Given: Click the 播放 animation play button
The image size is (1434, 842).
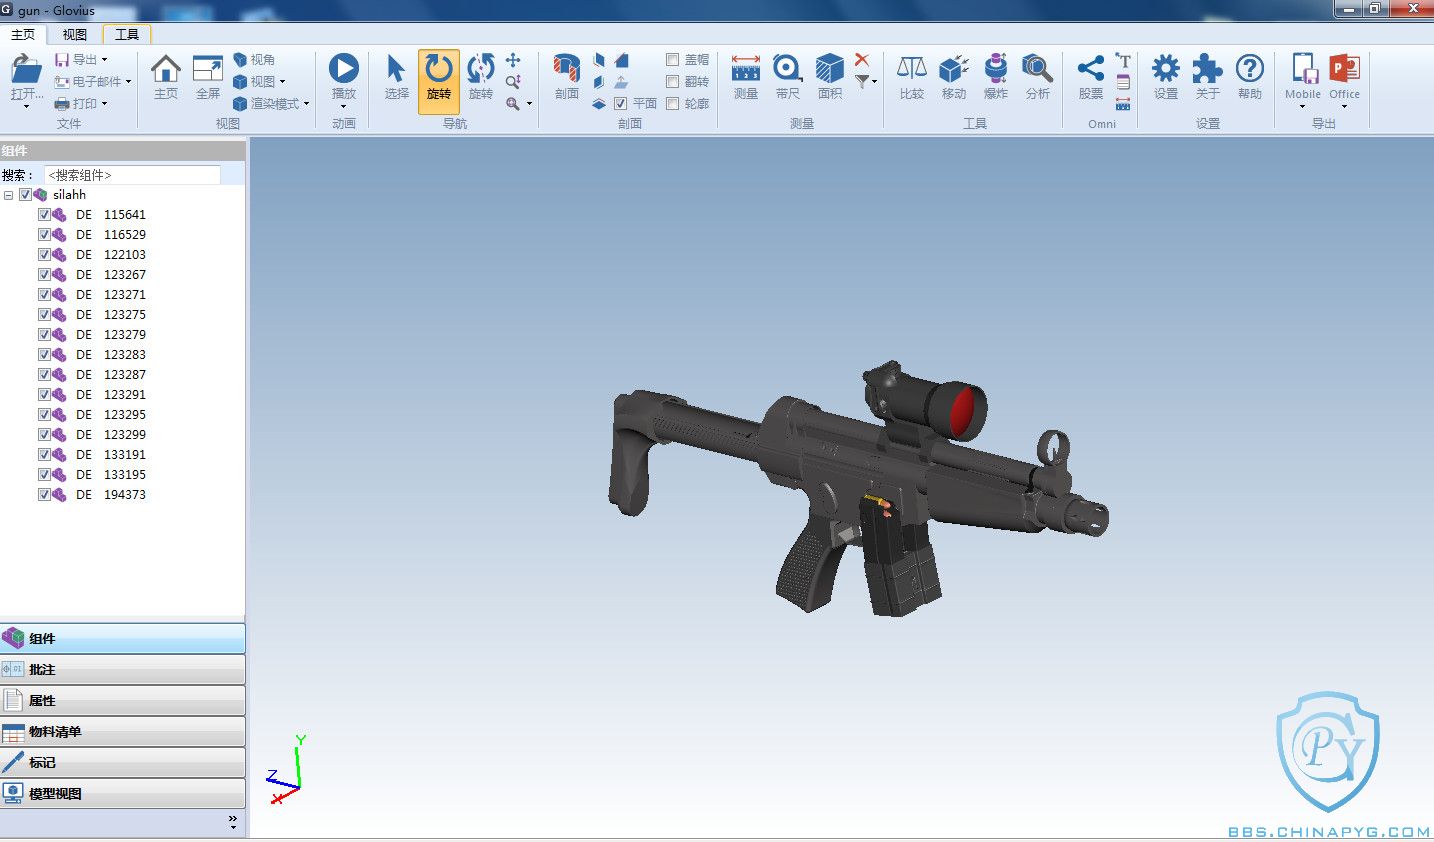Looking at the screenshot, I should point(343,68).
